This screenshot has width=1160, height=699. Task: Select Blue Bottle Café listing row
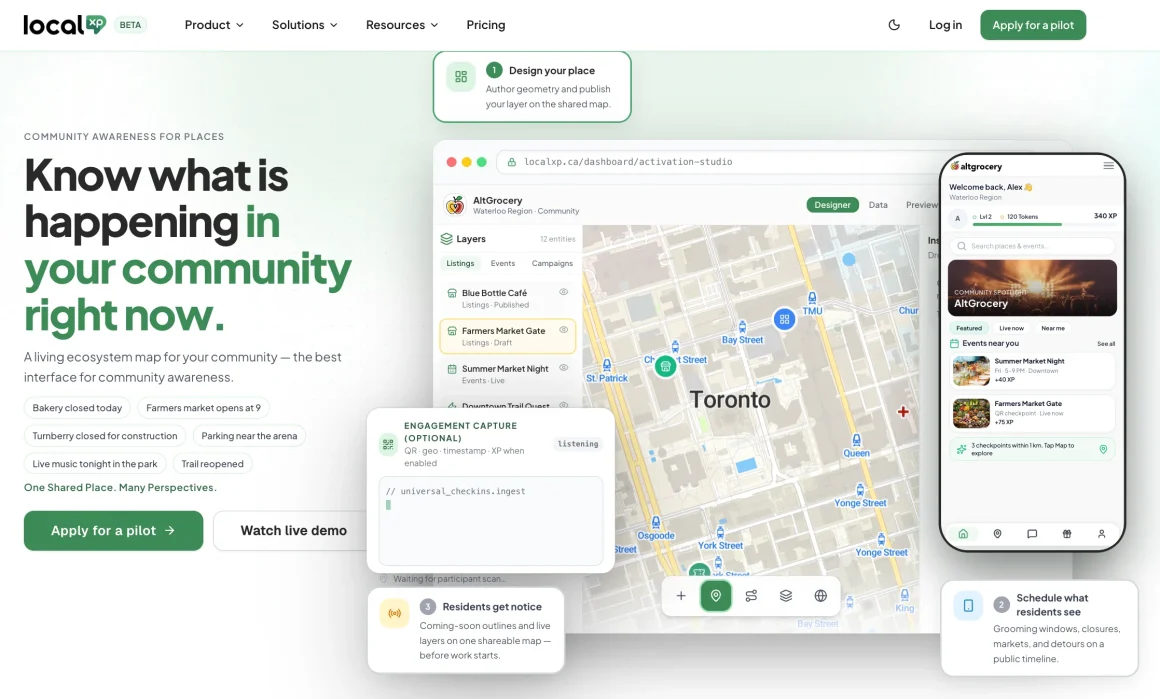click(x=508, y=298)
